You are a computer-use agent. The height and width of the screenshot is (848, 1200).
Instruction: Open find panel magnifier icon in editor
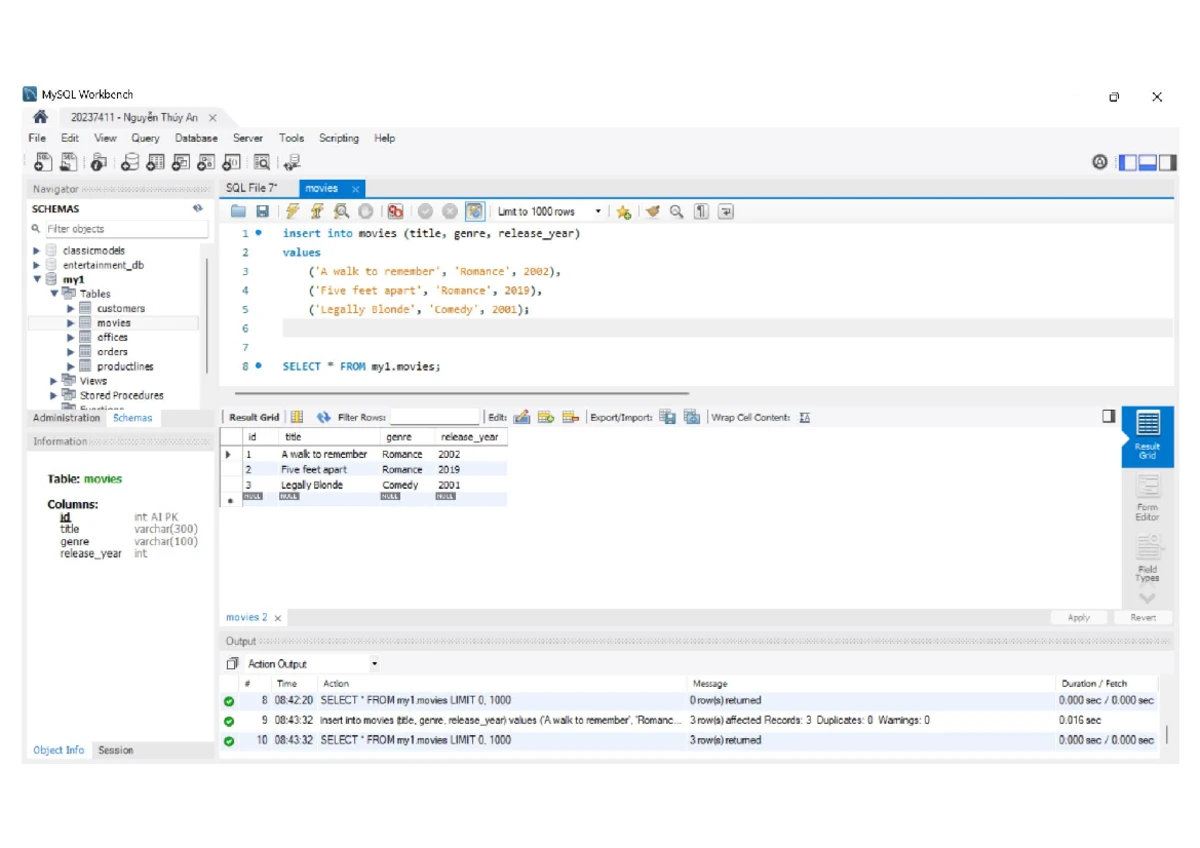pos(677,211)
